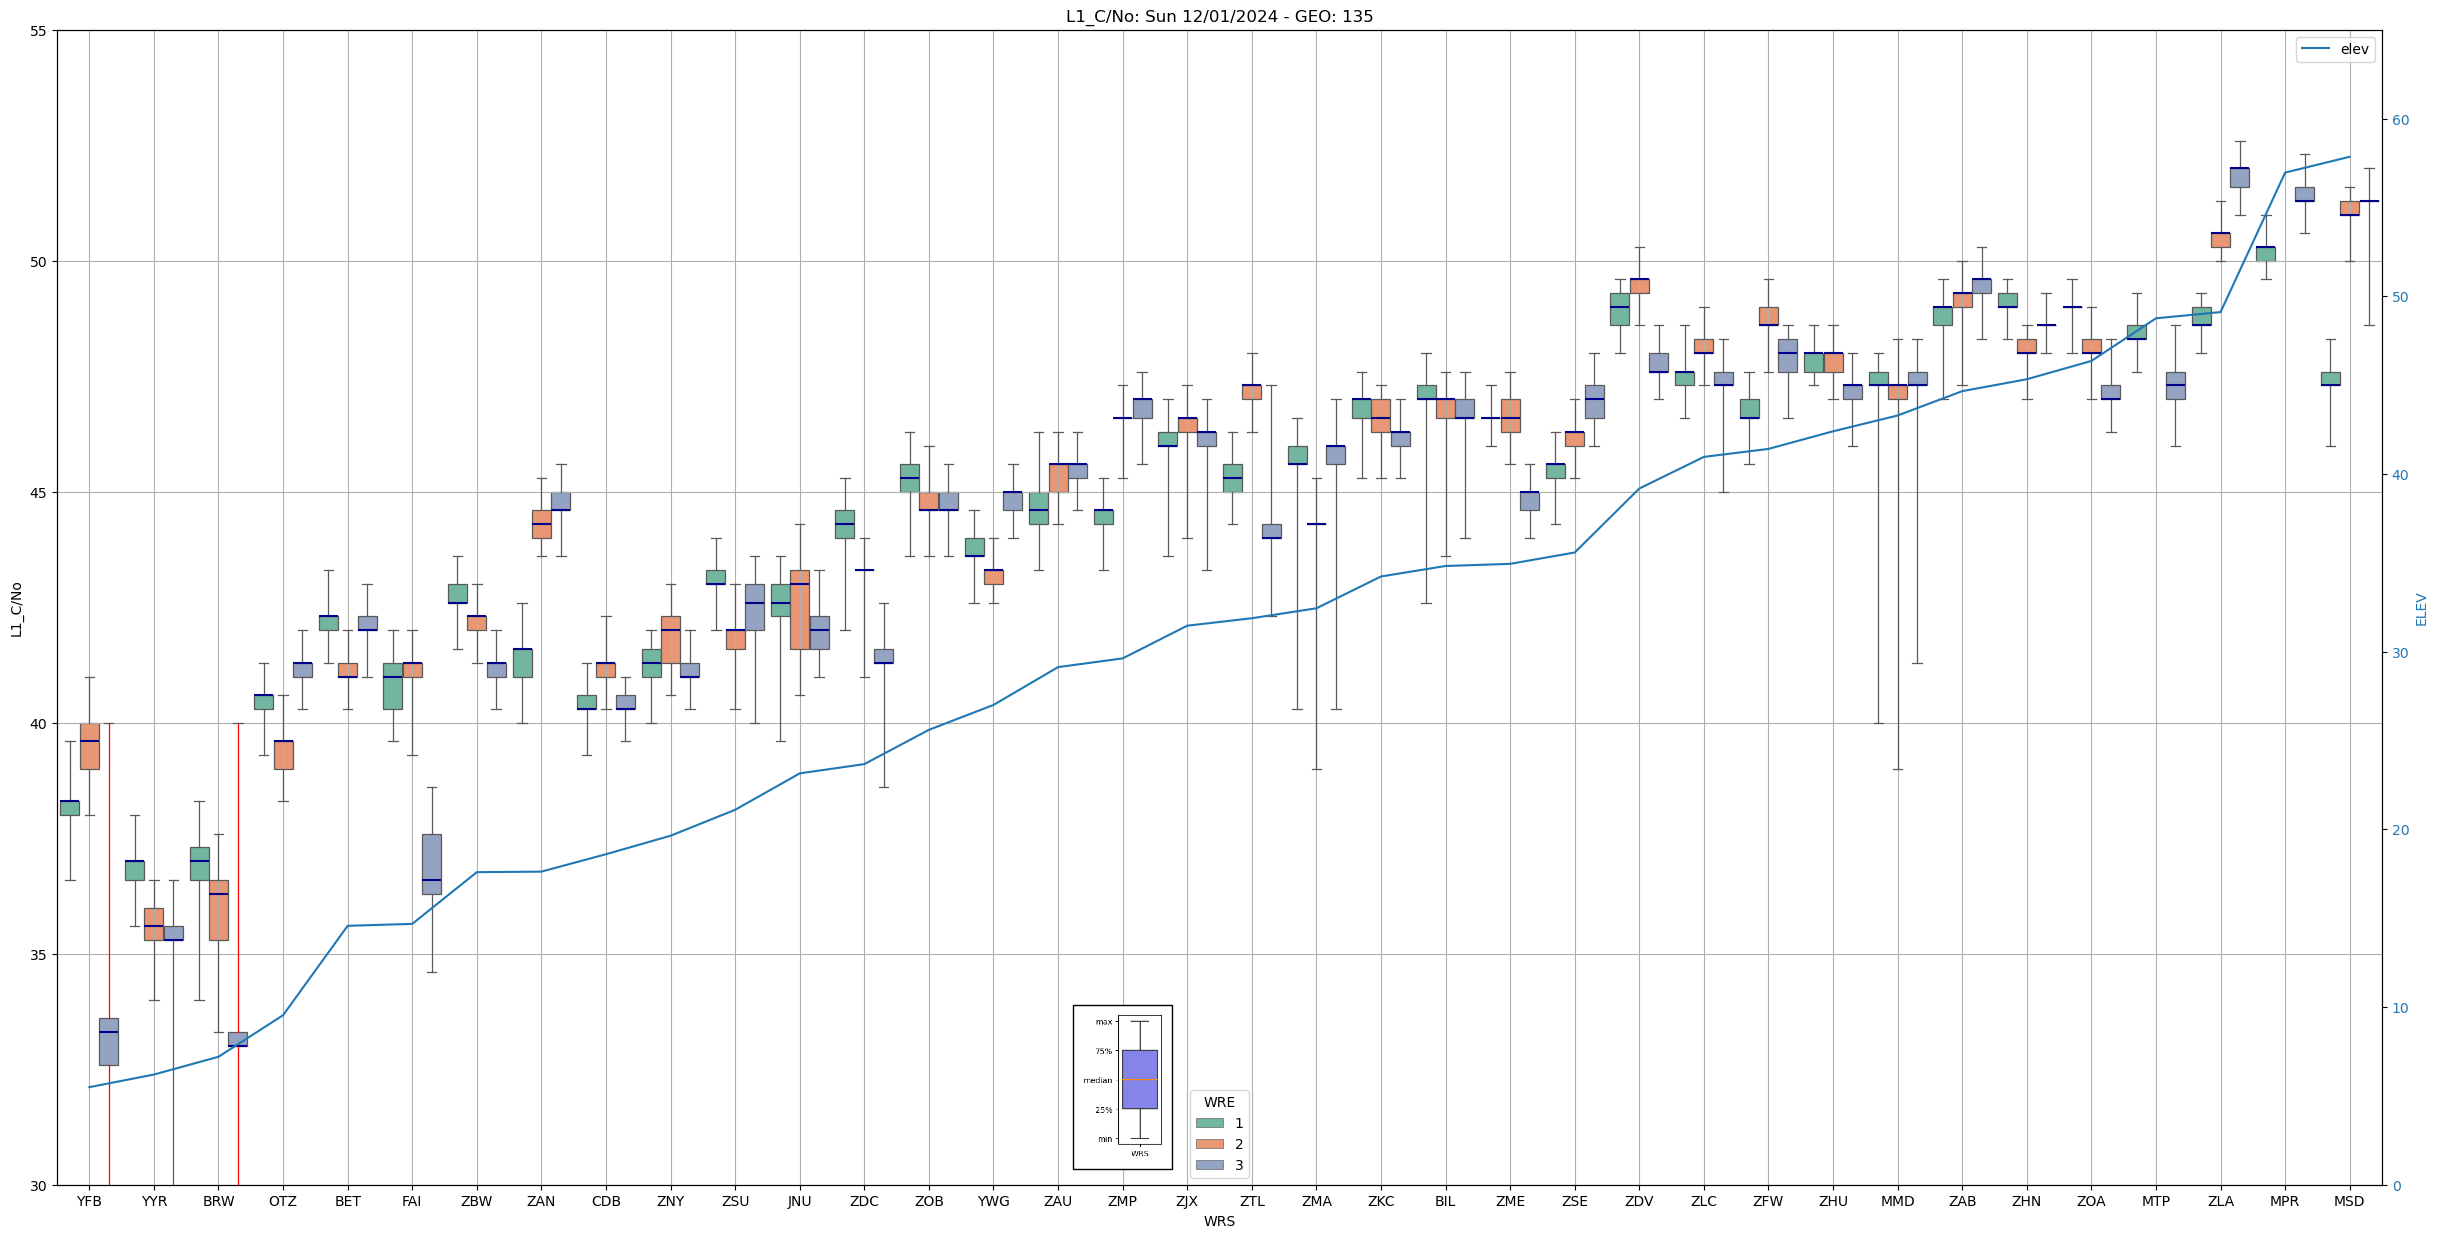Click the orange WRE 2 legend swatch
The image size is (2439, 1238).
(x=1209, y=1144)
